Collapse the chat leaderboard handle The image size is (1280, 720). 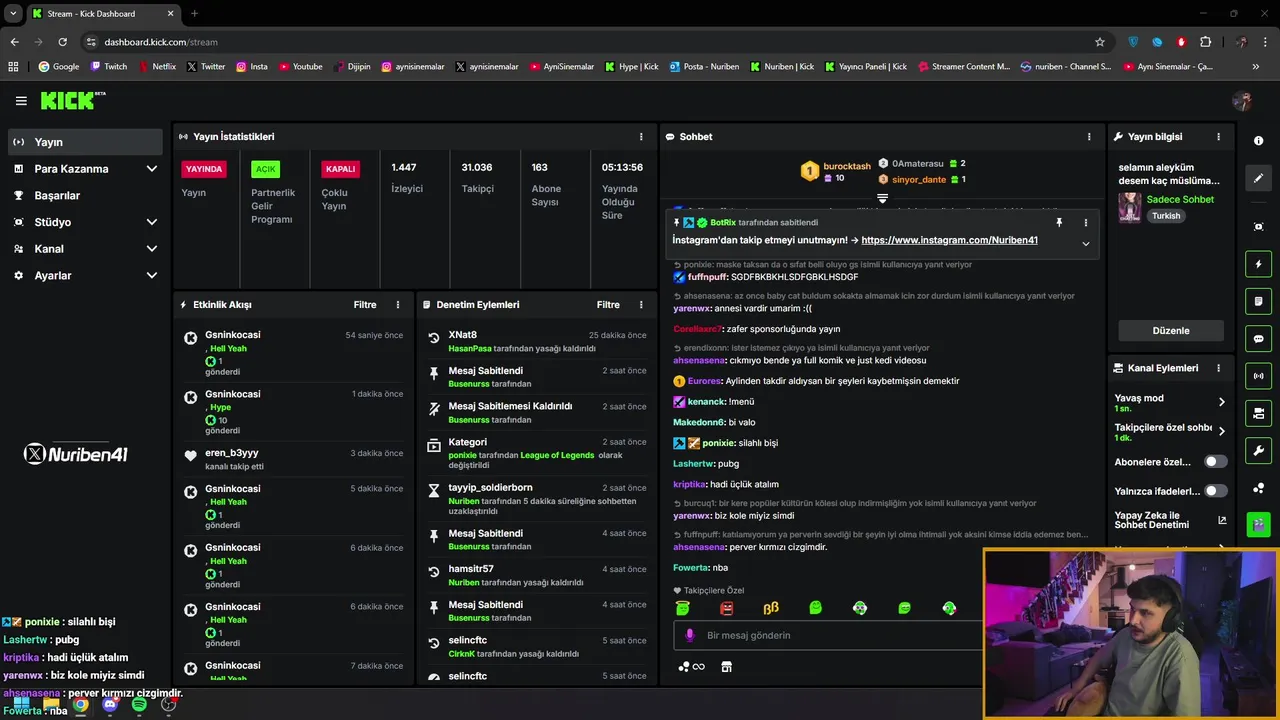coord(882,199)
